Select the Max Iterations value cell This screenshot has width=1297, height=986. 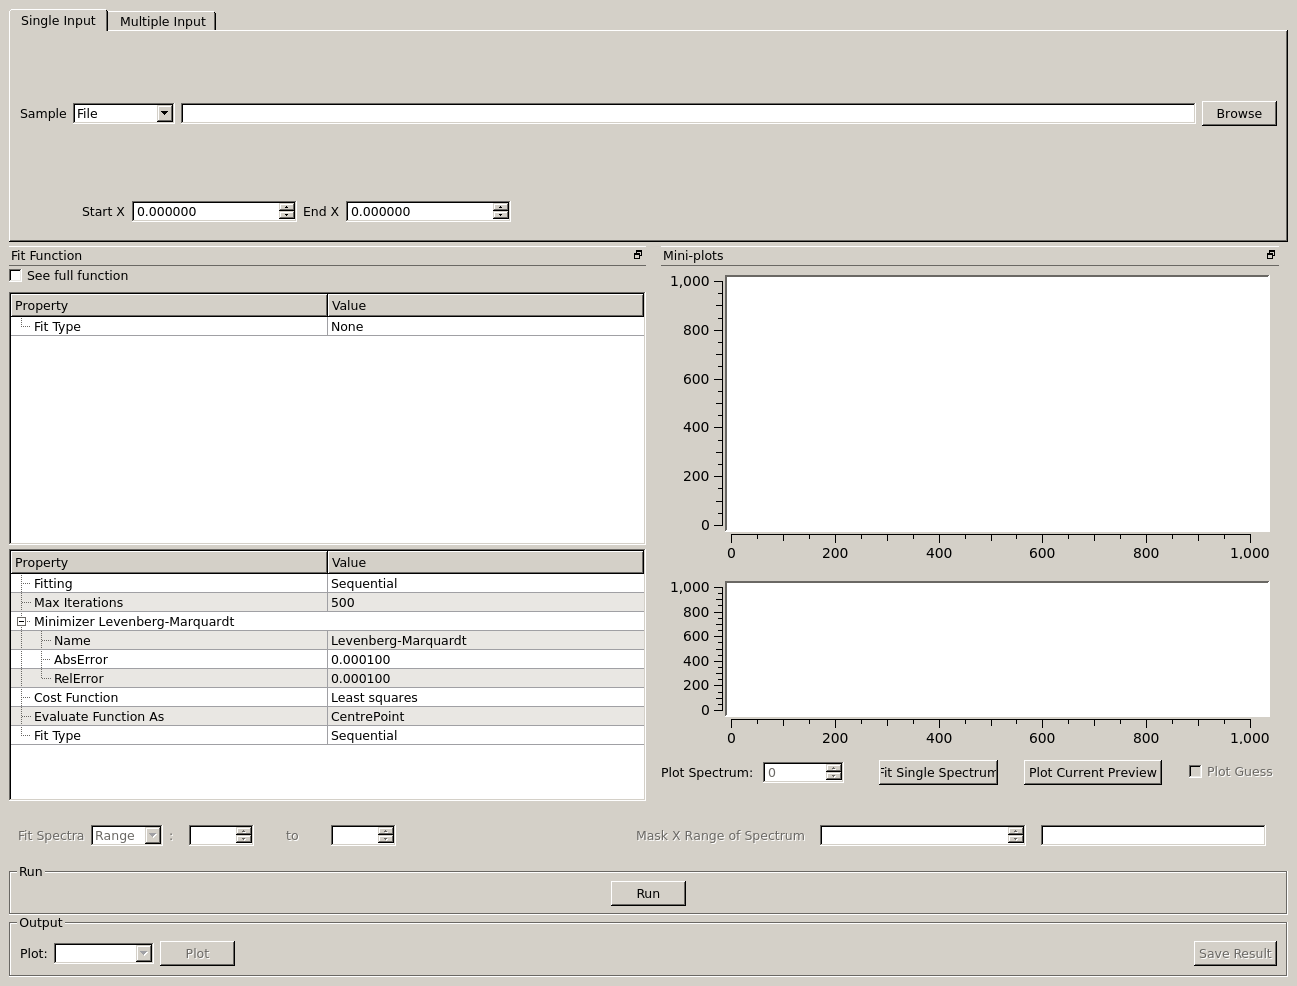point(485,603)
